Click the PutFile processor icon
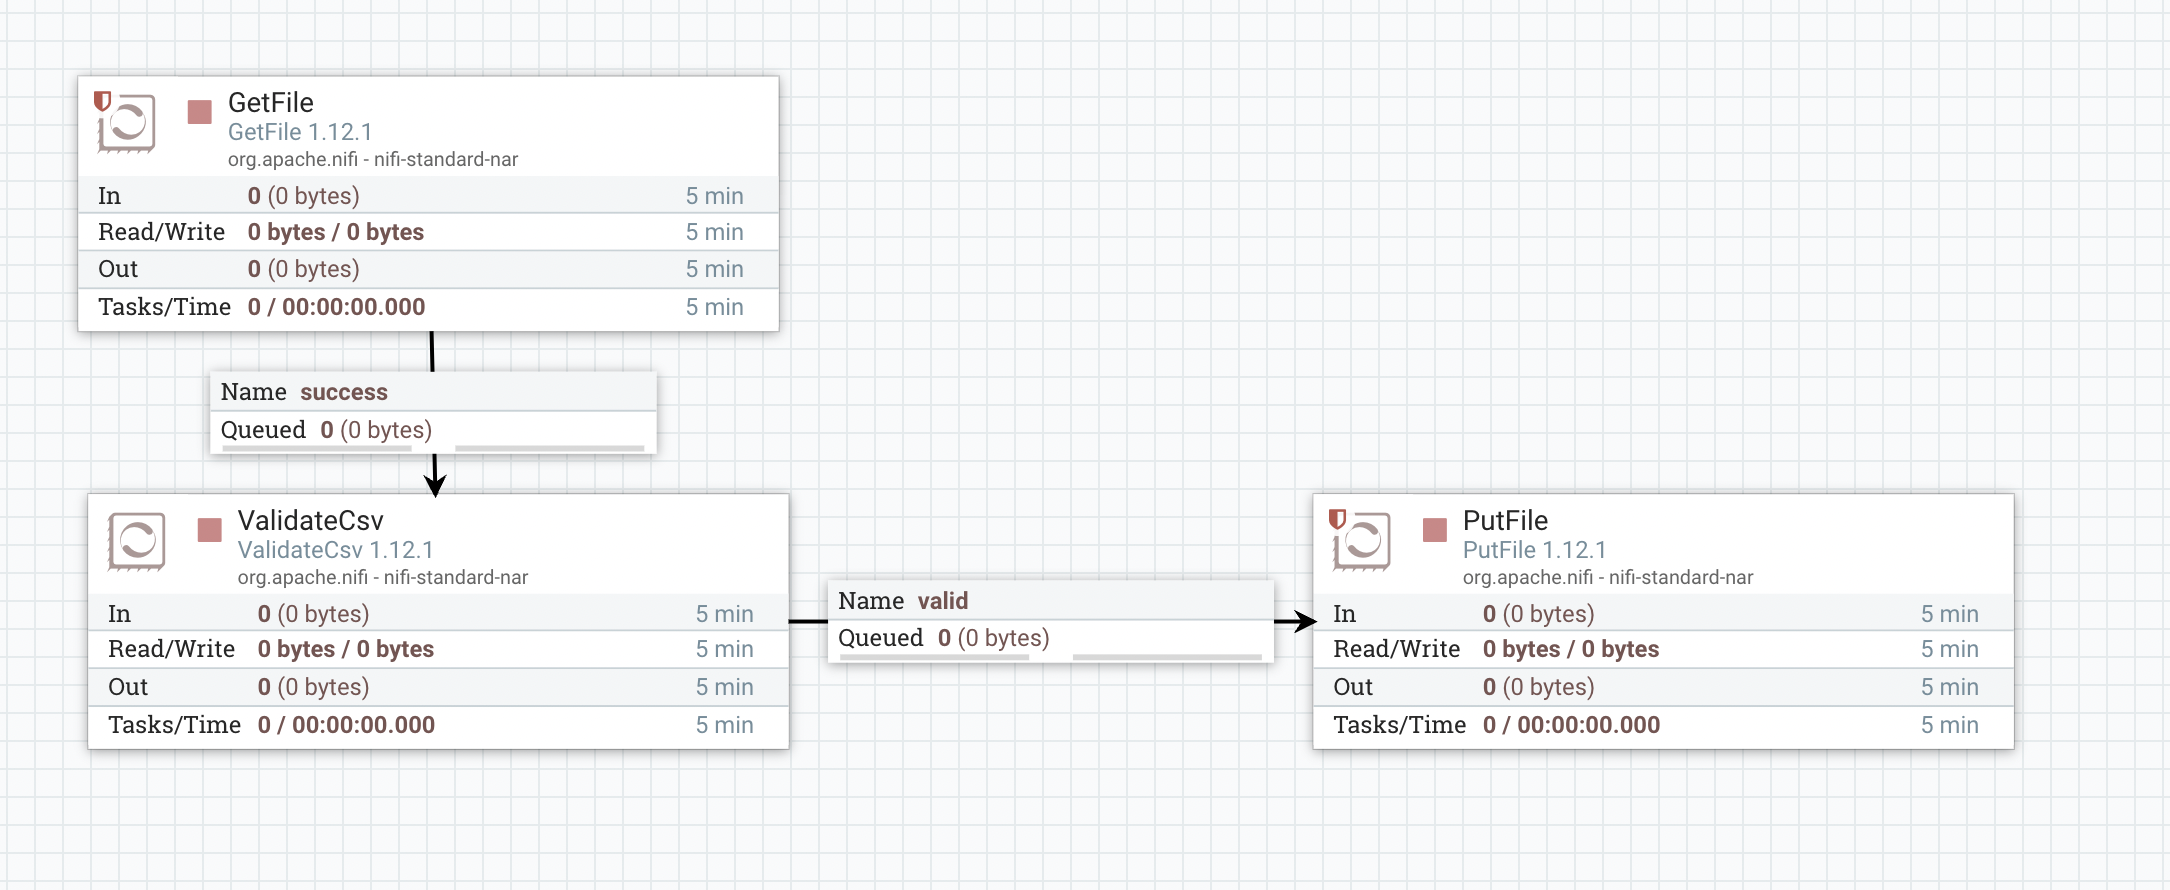The width and height of the screenshot is (2170, 890). pyautogui.click(x=1362, y=541)
